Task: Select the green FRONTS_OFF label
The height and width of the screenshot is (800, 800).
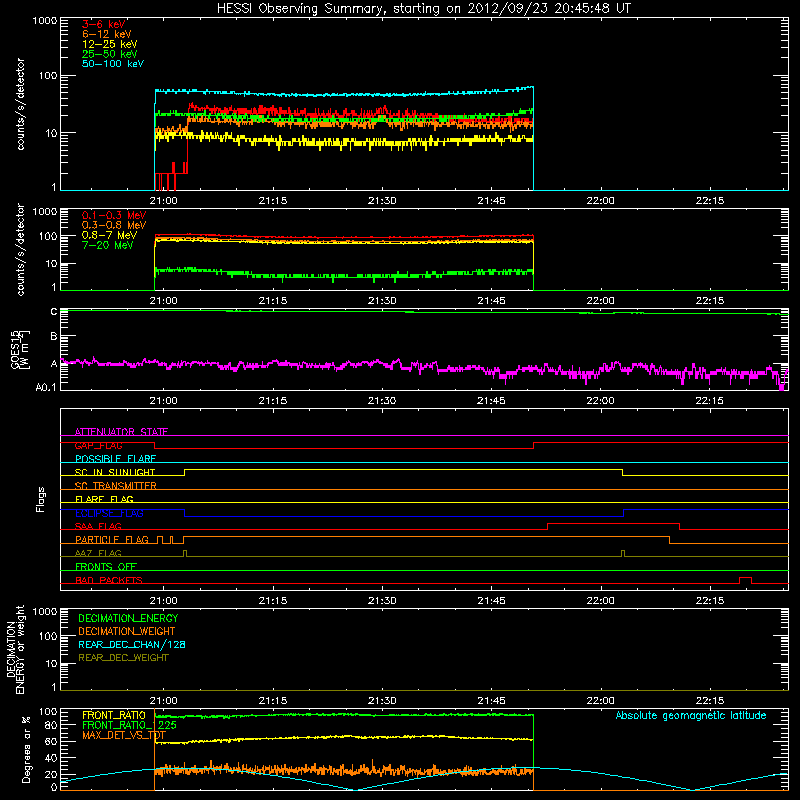Action: 106,567
